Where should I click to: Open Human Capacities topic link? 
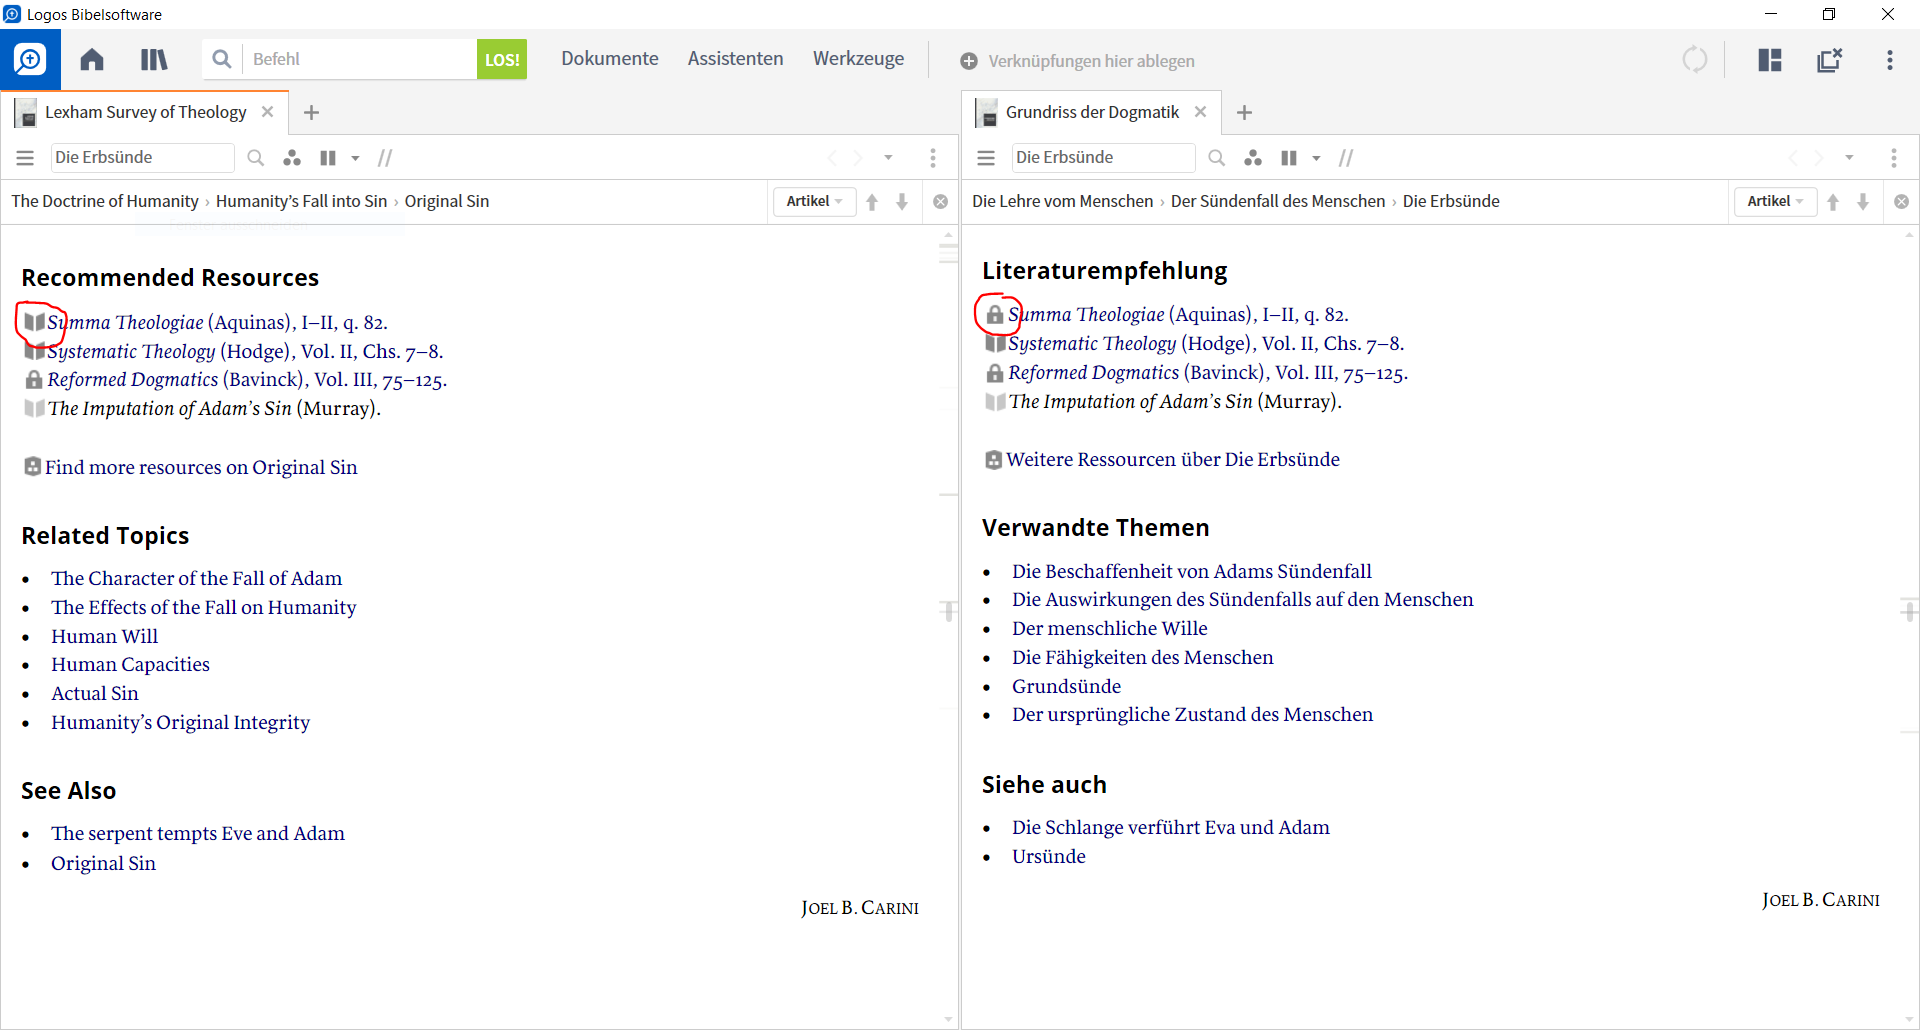(x=131, y=665)
